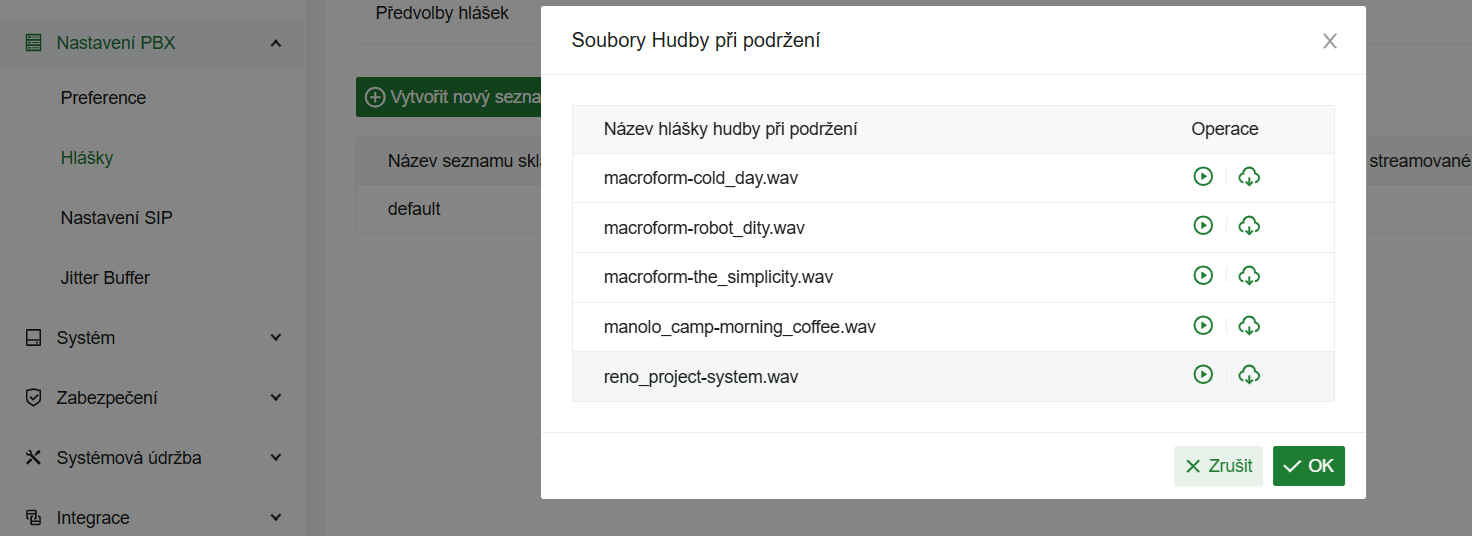Download macroform-cold_day.wav file

[x=1249, y=177]
